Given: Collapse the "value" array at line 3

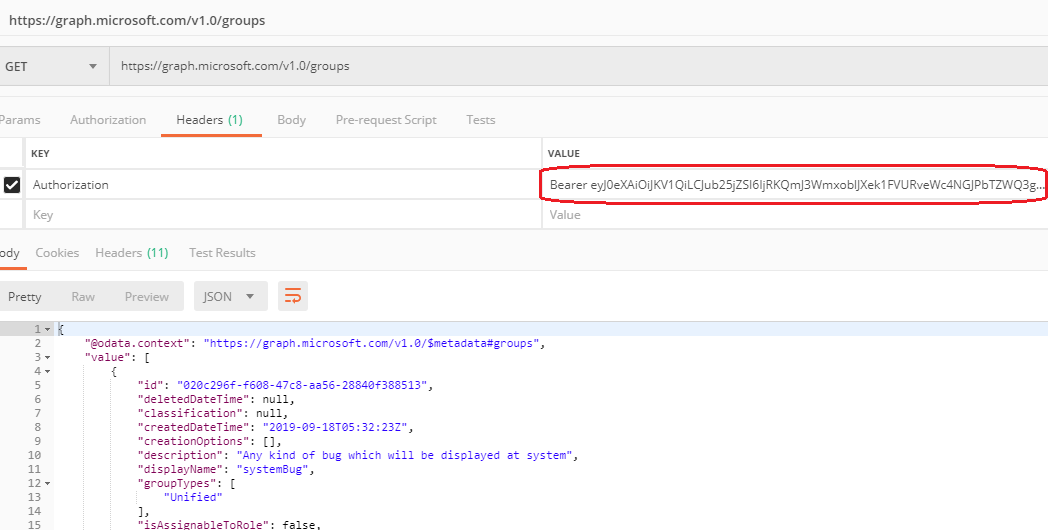Looking at the screenshot, I should (47, 358).
